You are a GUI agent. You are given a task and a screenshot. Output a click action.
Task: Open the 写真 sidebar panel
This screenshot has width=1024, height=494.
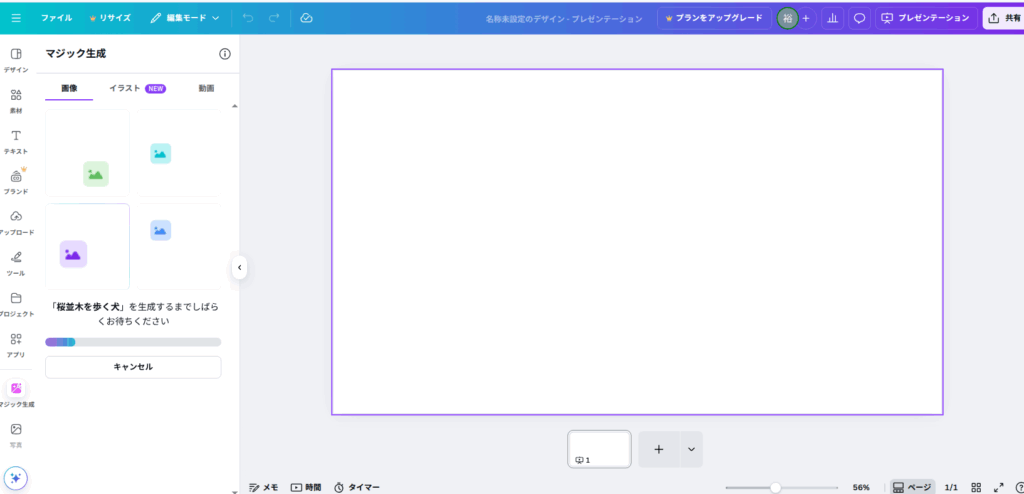tap(16, 435)
